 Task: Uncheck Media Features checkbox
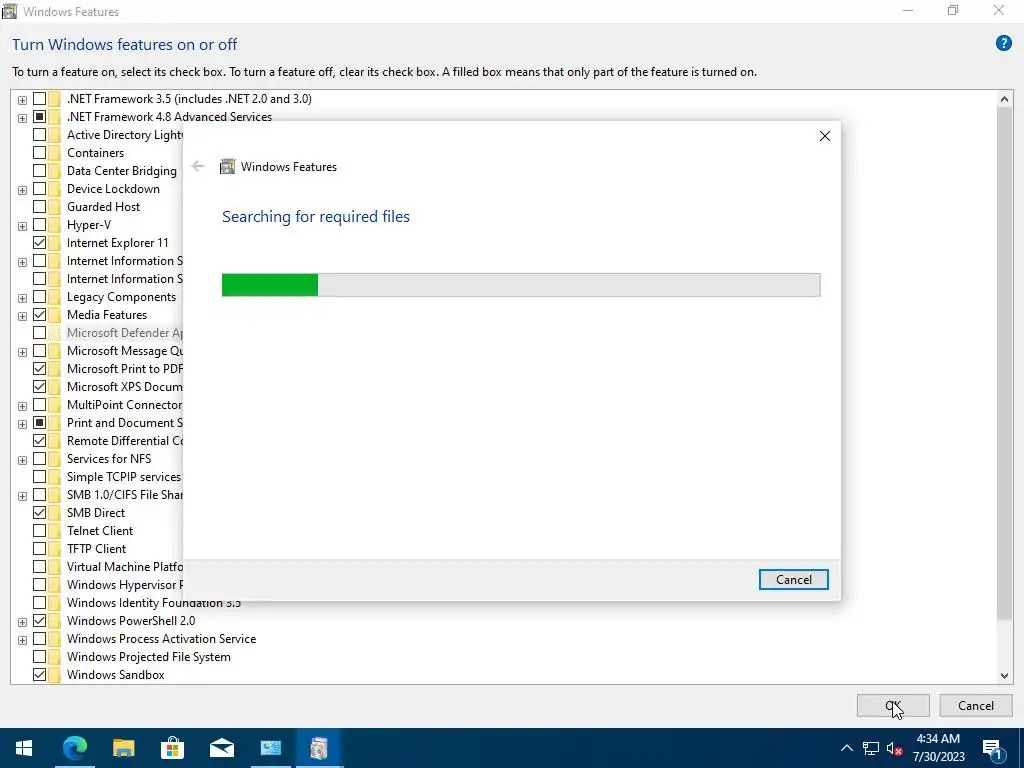point(40,315)
